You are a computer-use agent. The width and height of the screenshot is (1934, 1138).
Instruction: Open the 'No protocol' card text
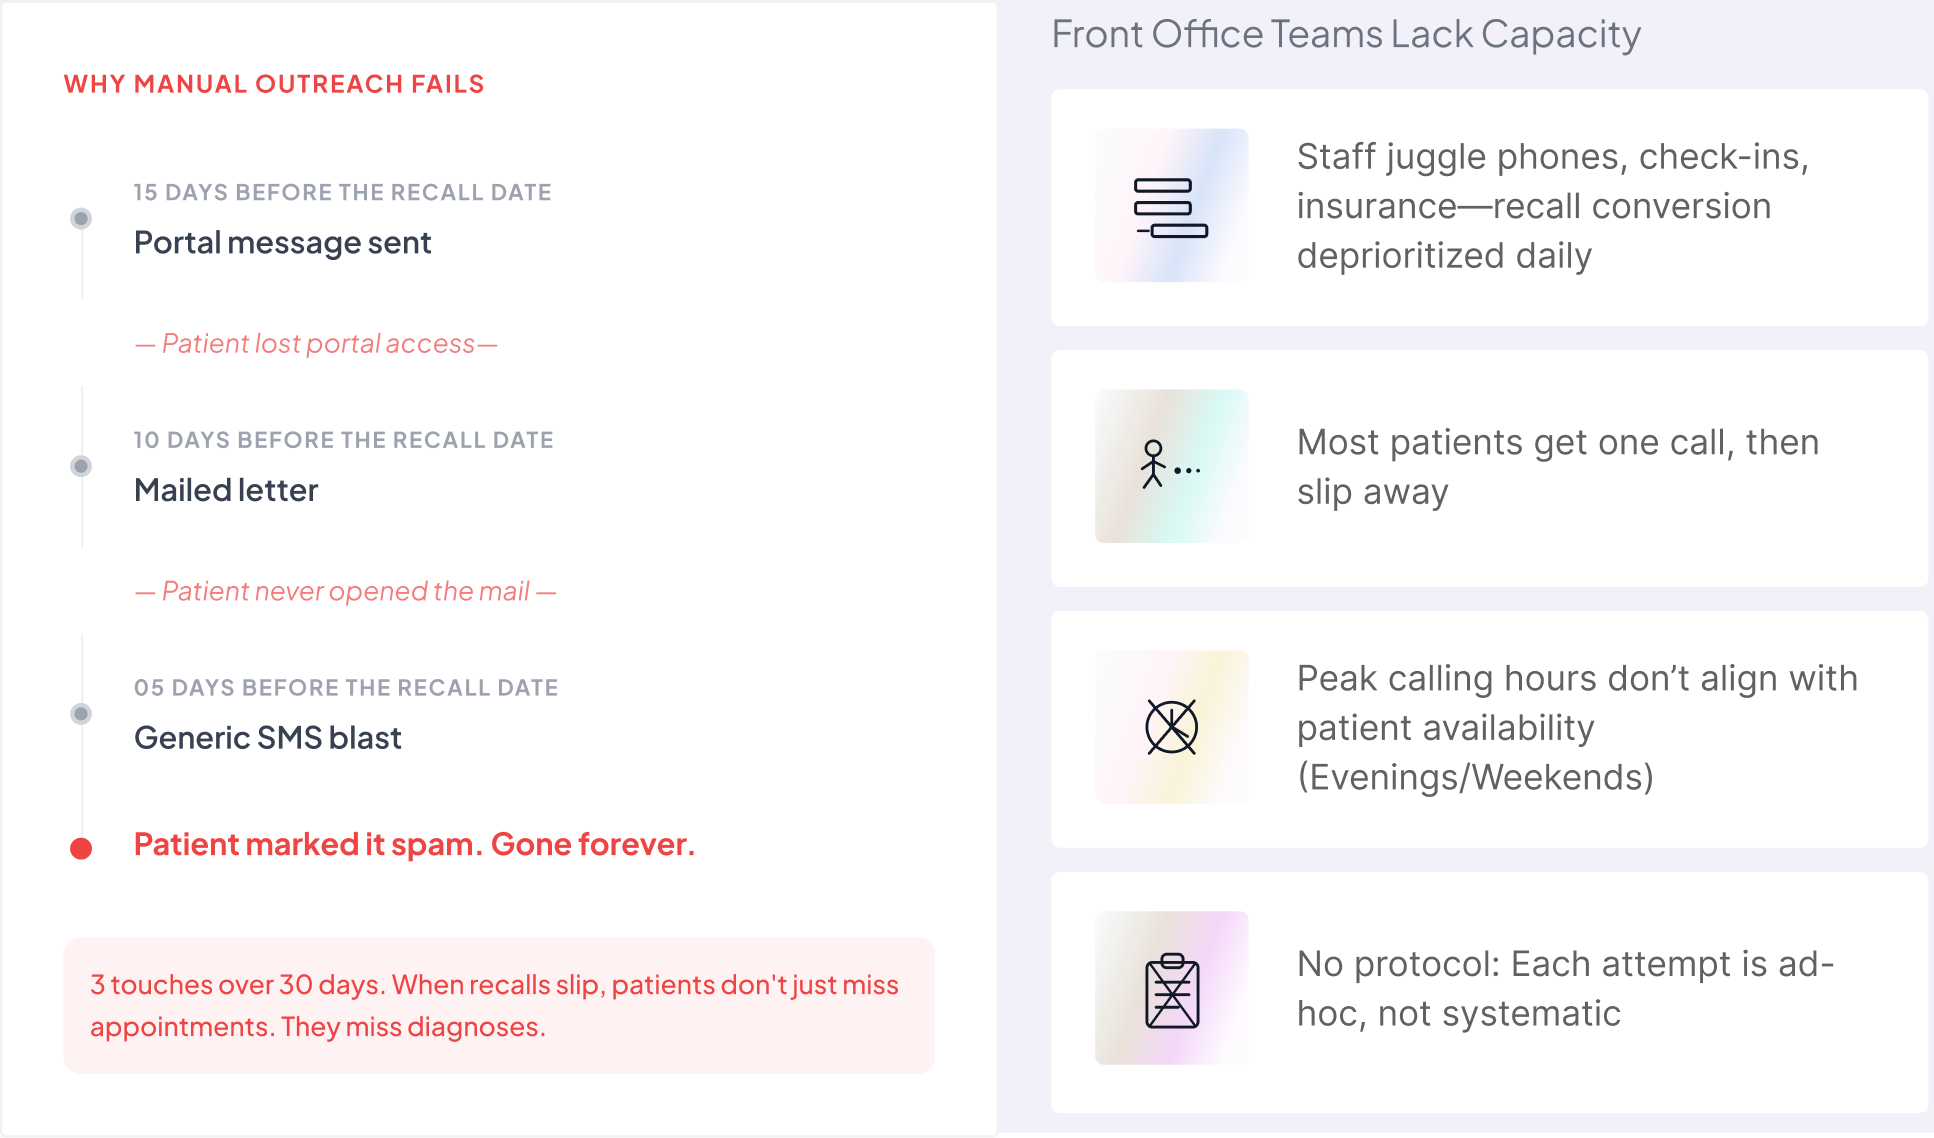pos(1565,989)
